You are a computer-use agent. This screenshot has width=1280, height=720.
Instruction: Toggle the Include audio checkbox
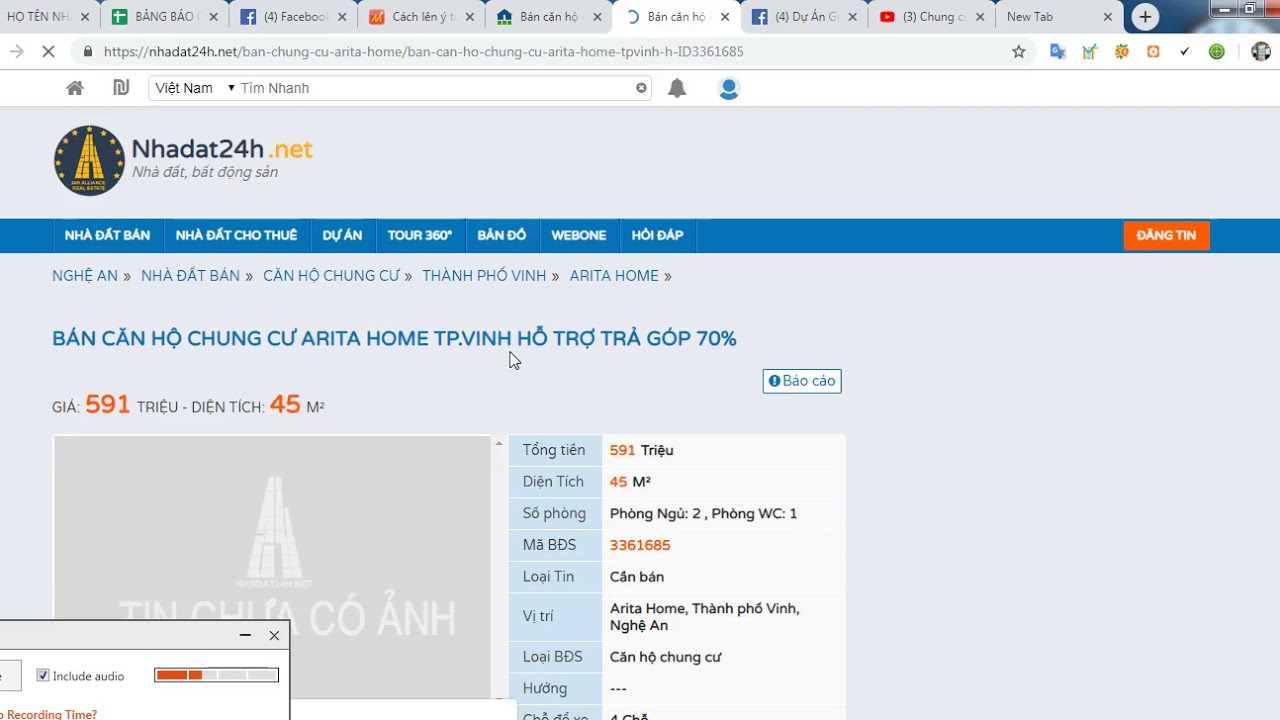click(x=43, y=676)
